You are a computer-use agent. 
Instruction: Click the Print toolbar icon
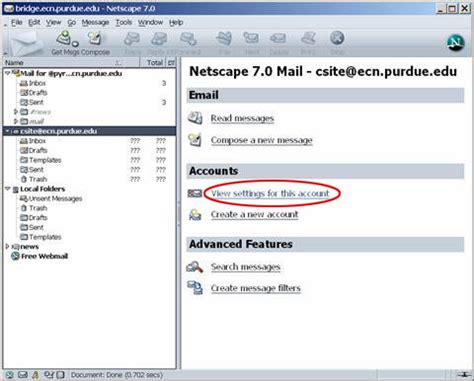[x=308, y=38]
